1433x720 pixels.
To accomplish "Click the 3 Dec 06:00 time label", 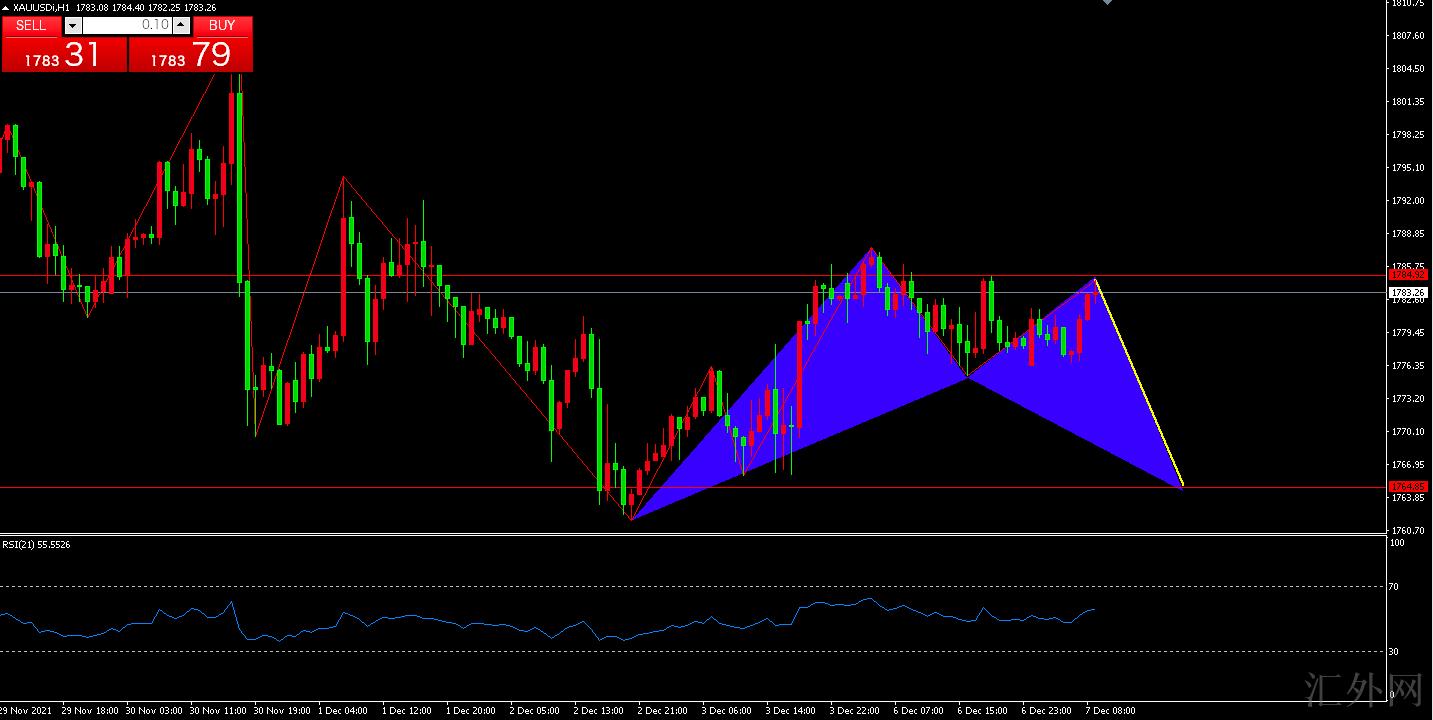I will (x=729, y=711).
